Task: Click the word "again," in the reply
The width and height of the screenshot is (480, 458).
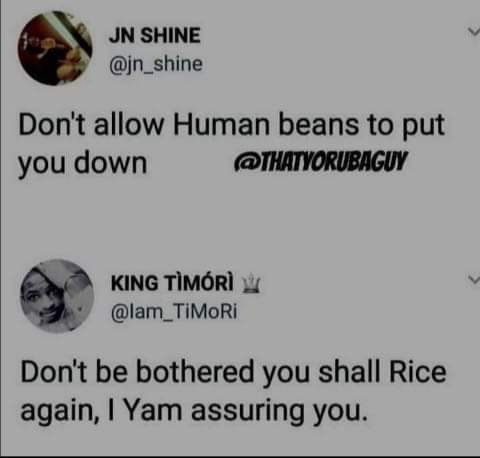Action: point(61,411)
